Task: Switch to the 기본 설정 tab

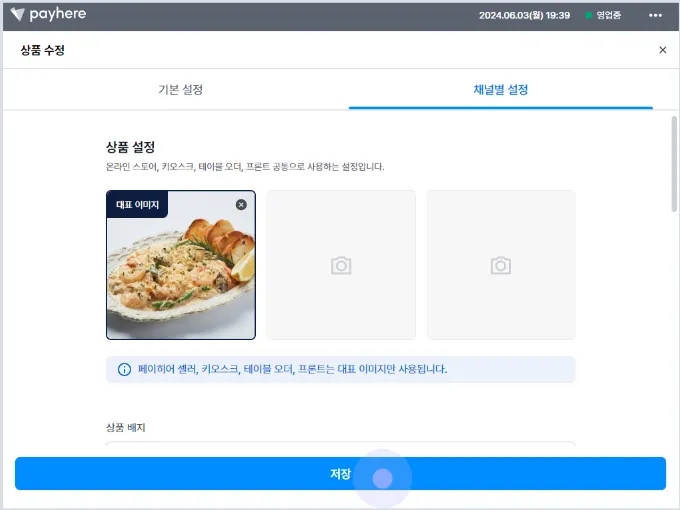Action: pos(180,90)
